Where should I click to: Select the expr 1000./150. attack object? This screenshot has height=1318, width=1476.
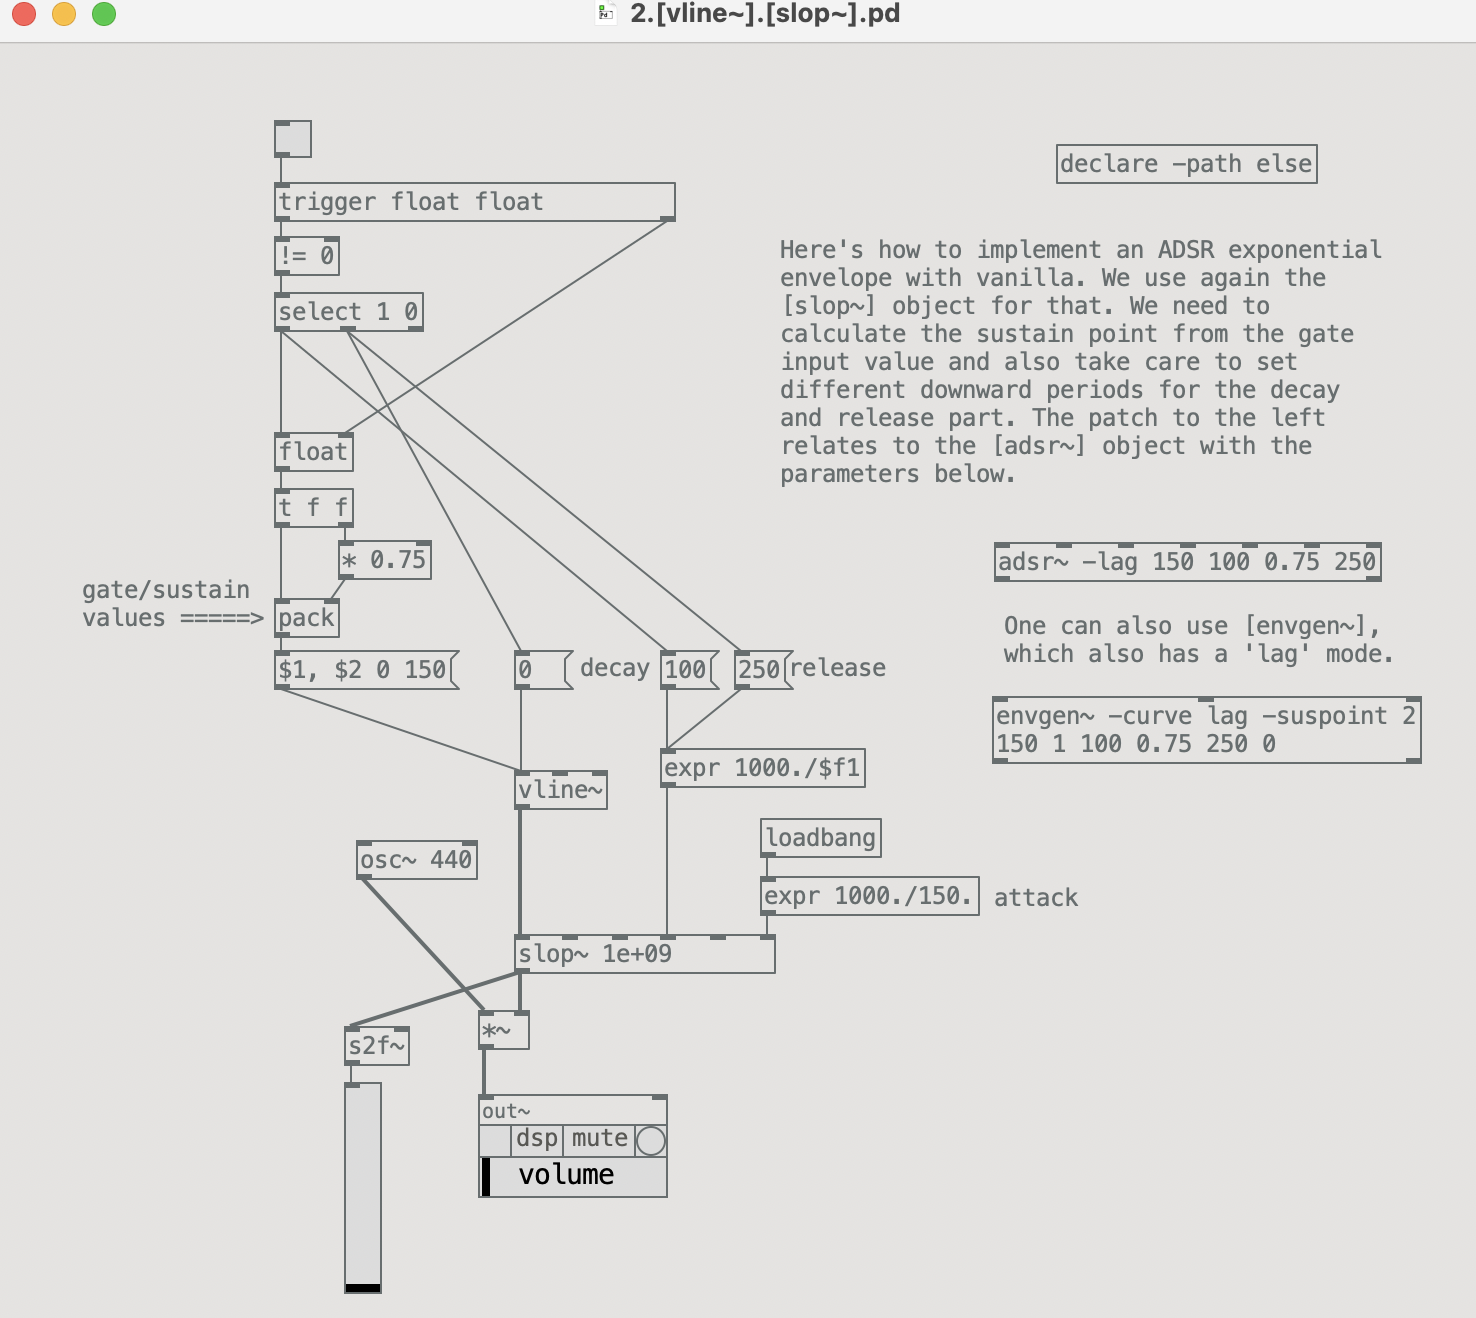(870, 896)
